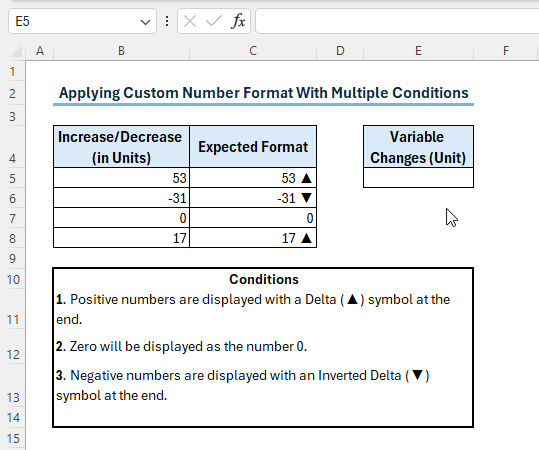Click the Enter checkmark icon in formula bar
539x450 pixels.
[213, 21]
